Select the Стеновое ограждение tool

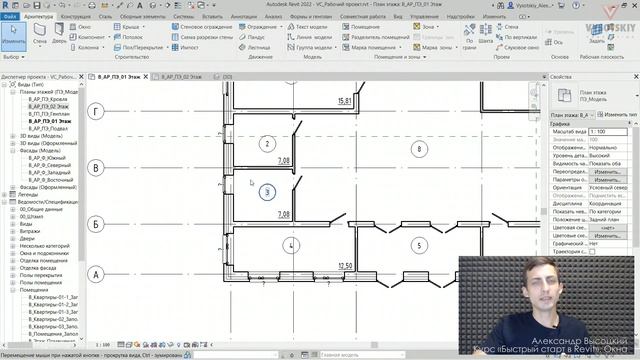[x=202, y=27]
